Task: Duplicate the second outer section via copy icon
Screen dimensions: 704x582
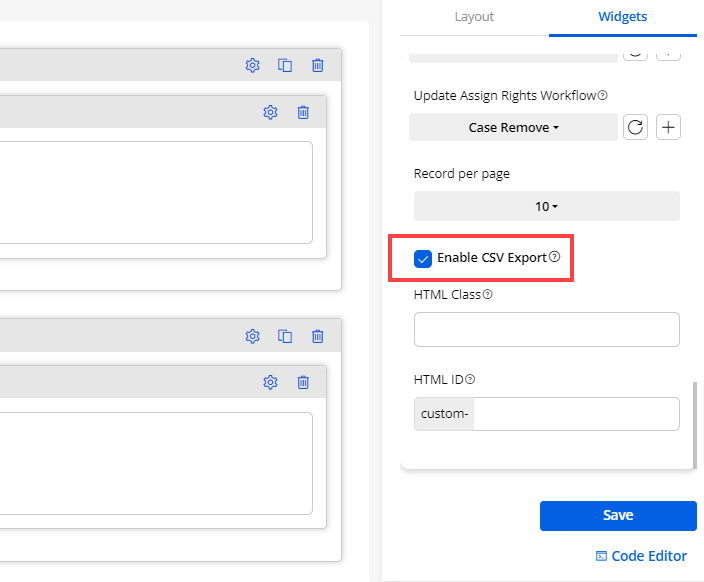Action: pyautogui.click(x=285, y=336)
